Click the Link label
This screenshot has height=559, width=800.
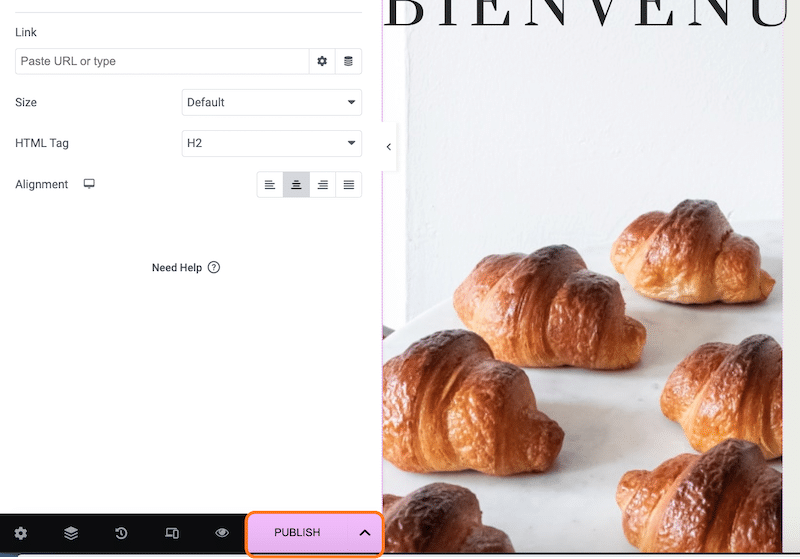coord(26,32)
